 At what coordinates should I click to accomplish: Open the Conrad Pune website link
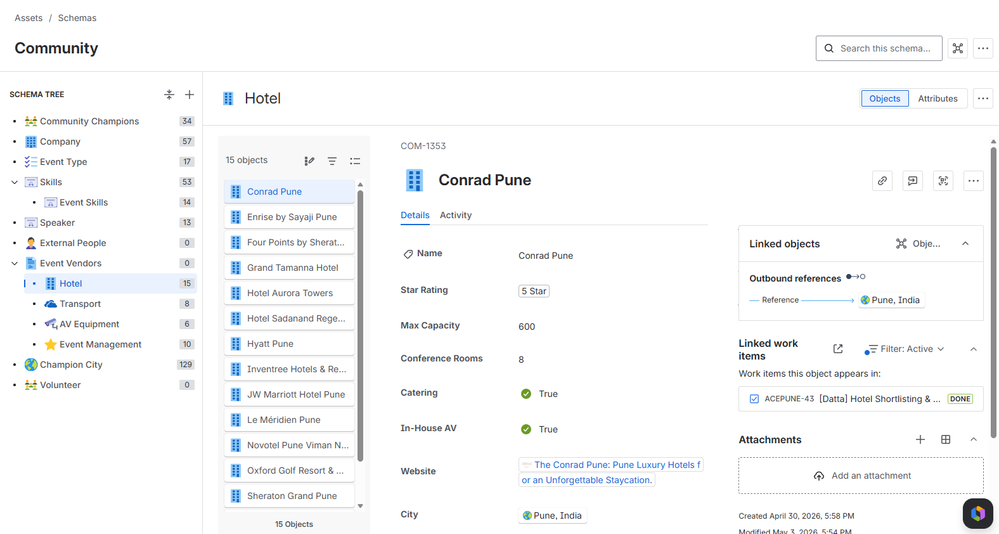[x=610, y=472]
